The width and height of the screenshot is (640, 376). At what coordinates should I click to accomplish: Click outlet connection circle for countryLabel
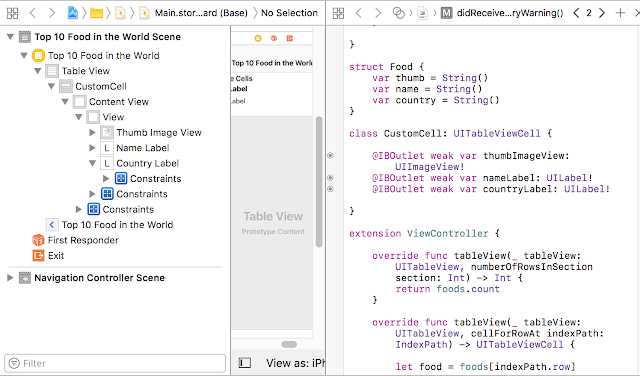(x=330, y=189)
